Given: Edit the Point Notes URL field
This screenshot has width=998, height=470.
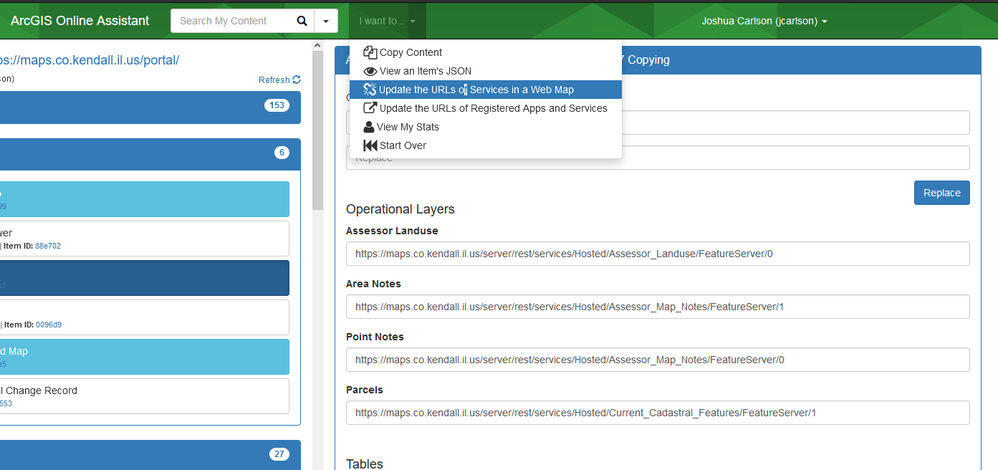Looking at the screenshot, I should pyautogui.click(x=657, y=360).
